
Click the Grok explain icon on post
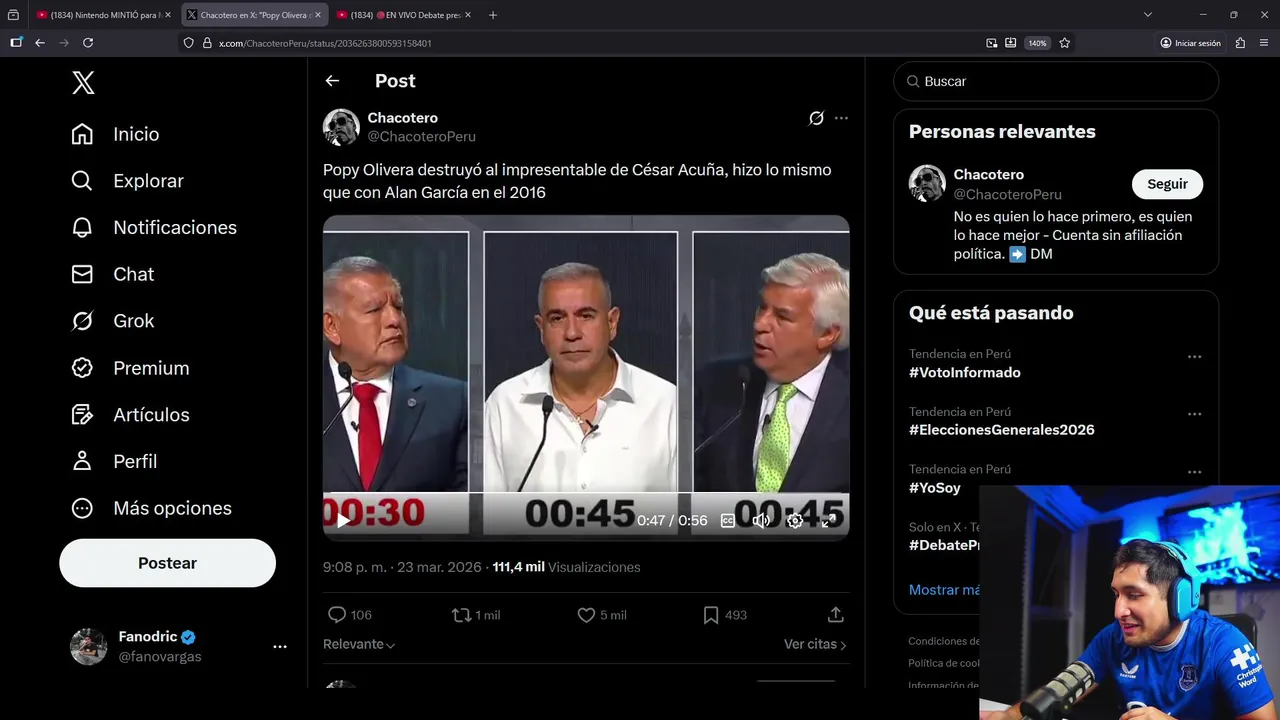coord(816,118)
